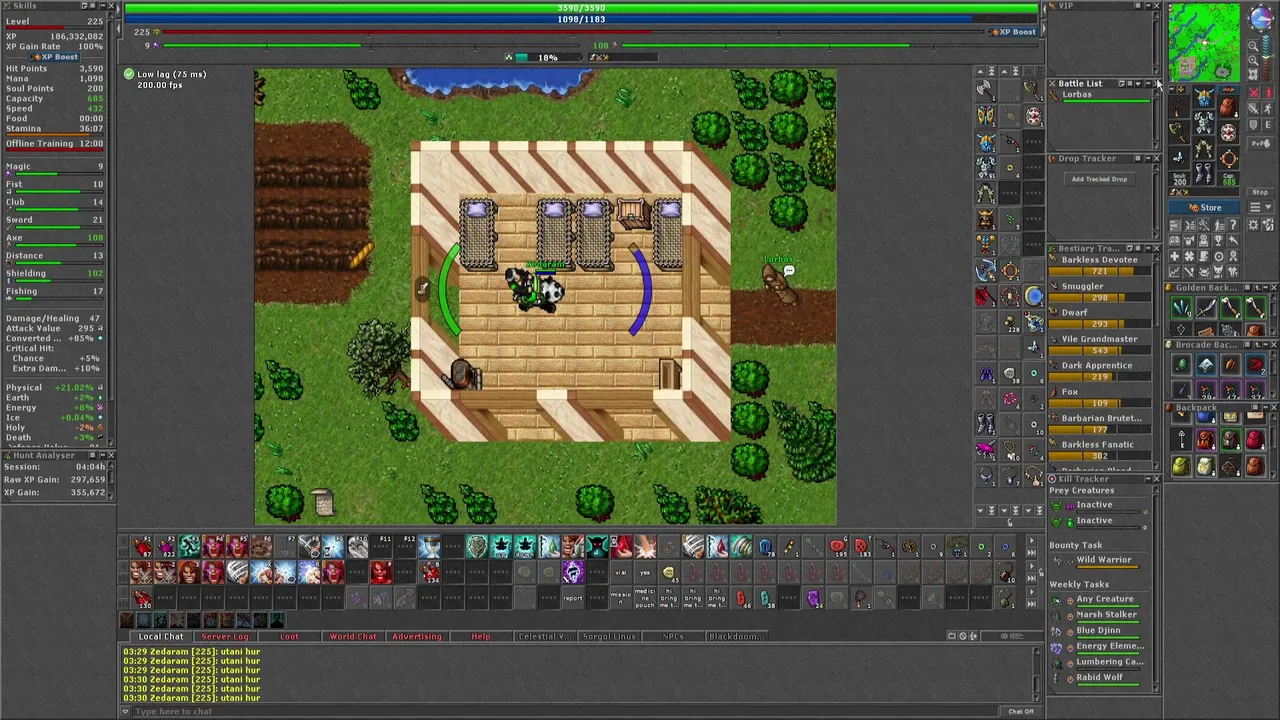The image size is (1280, 720).
Task: Open the gear options icon beside Store grid
Action: tap(1253, 225)
